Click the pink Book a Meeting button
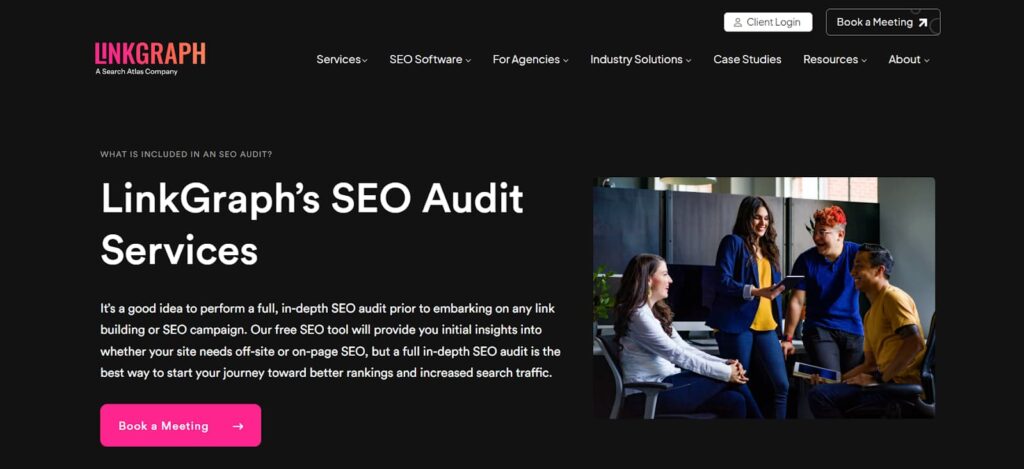The image size is (1024, 469). (x=180, y=425)
